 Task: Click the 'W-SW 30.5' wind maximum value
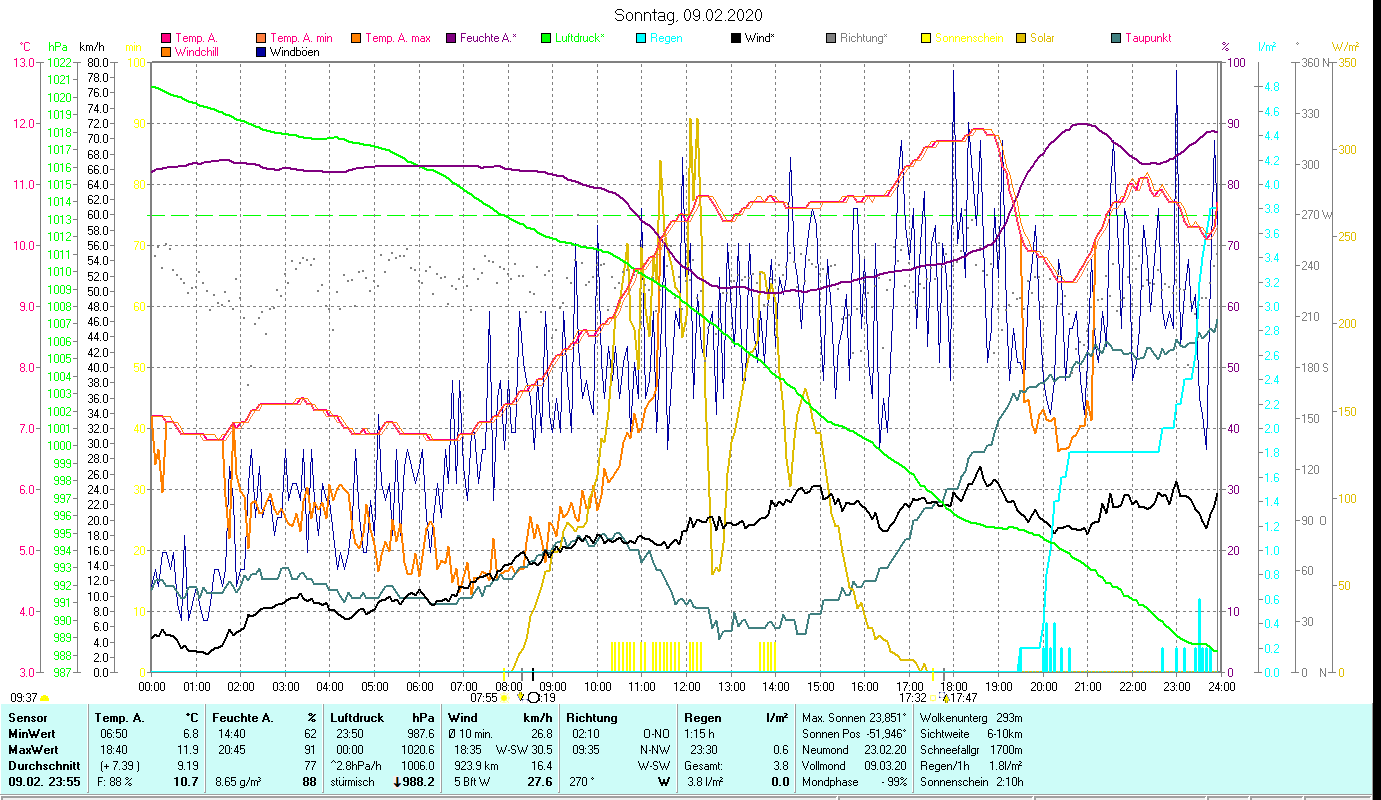tap(524, 750)
